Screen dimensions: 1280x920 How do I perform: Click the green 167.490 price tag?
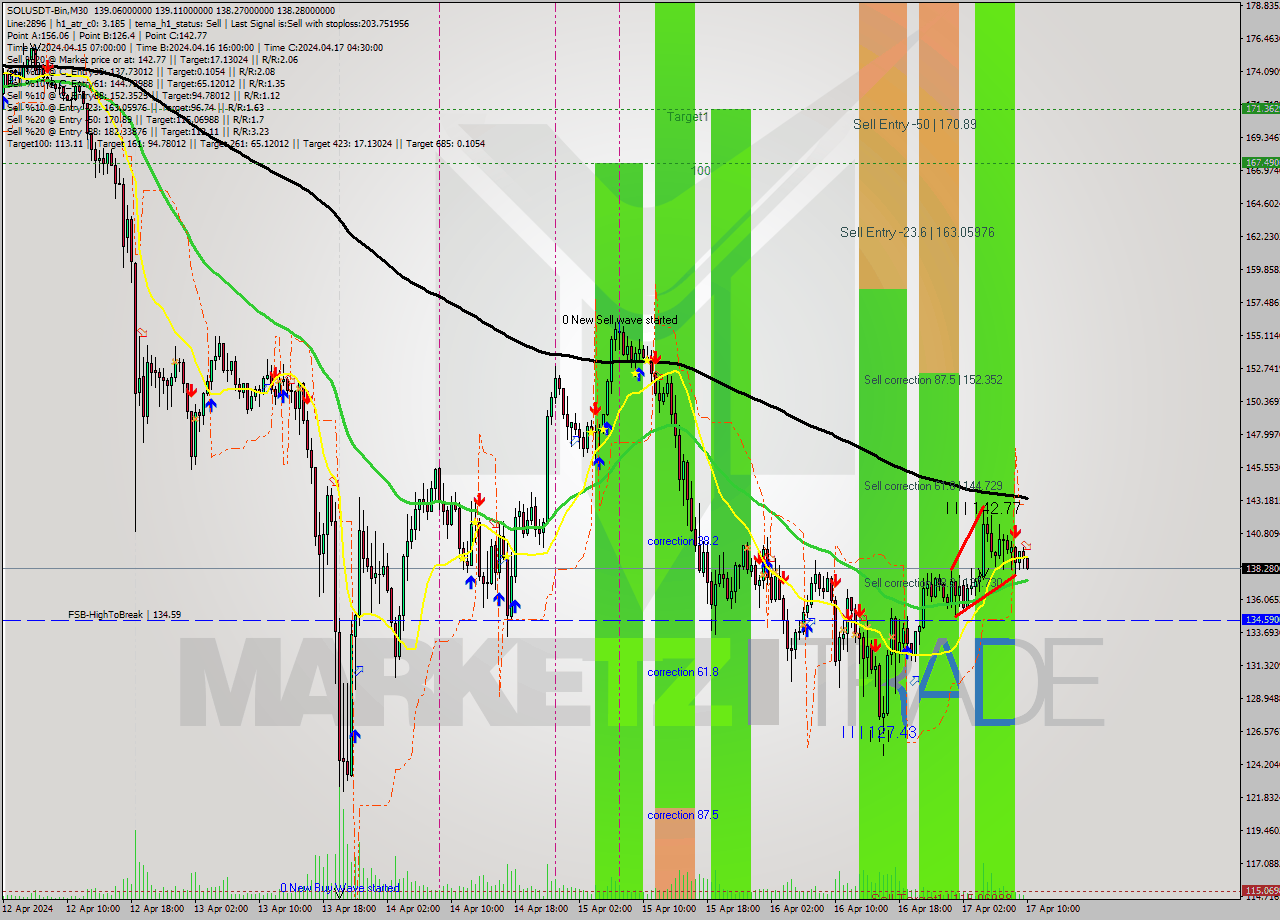click(x=1260, y=162)
